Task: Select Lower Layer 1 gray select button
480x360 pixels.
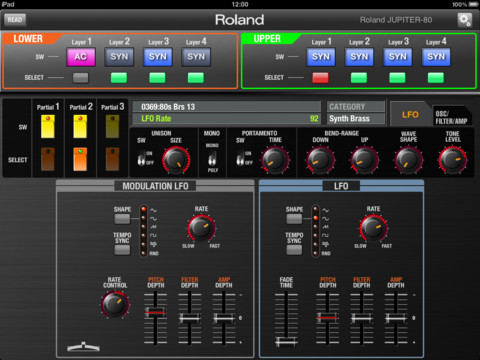Action: [81, 78]
